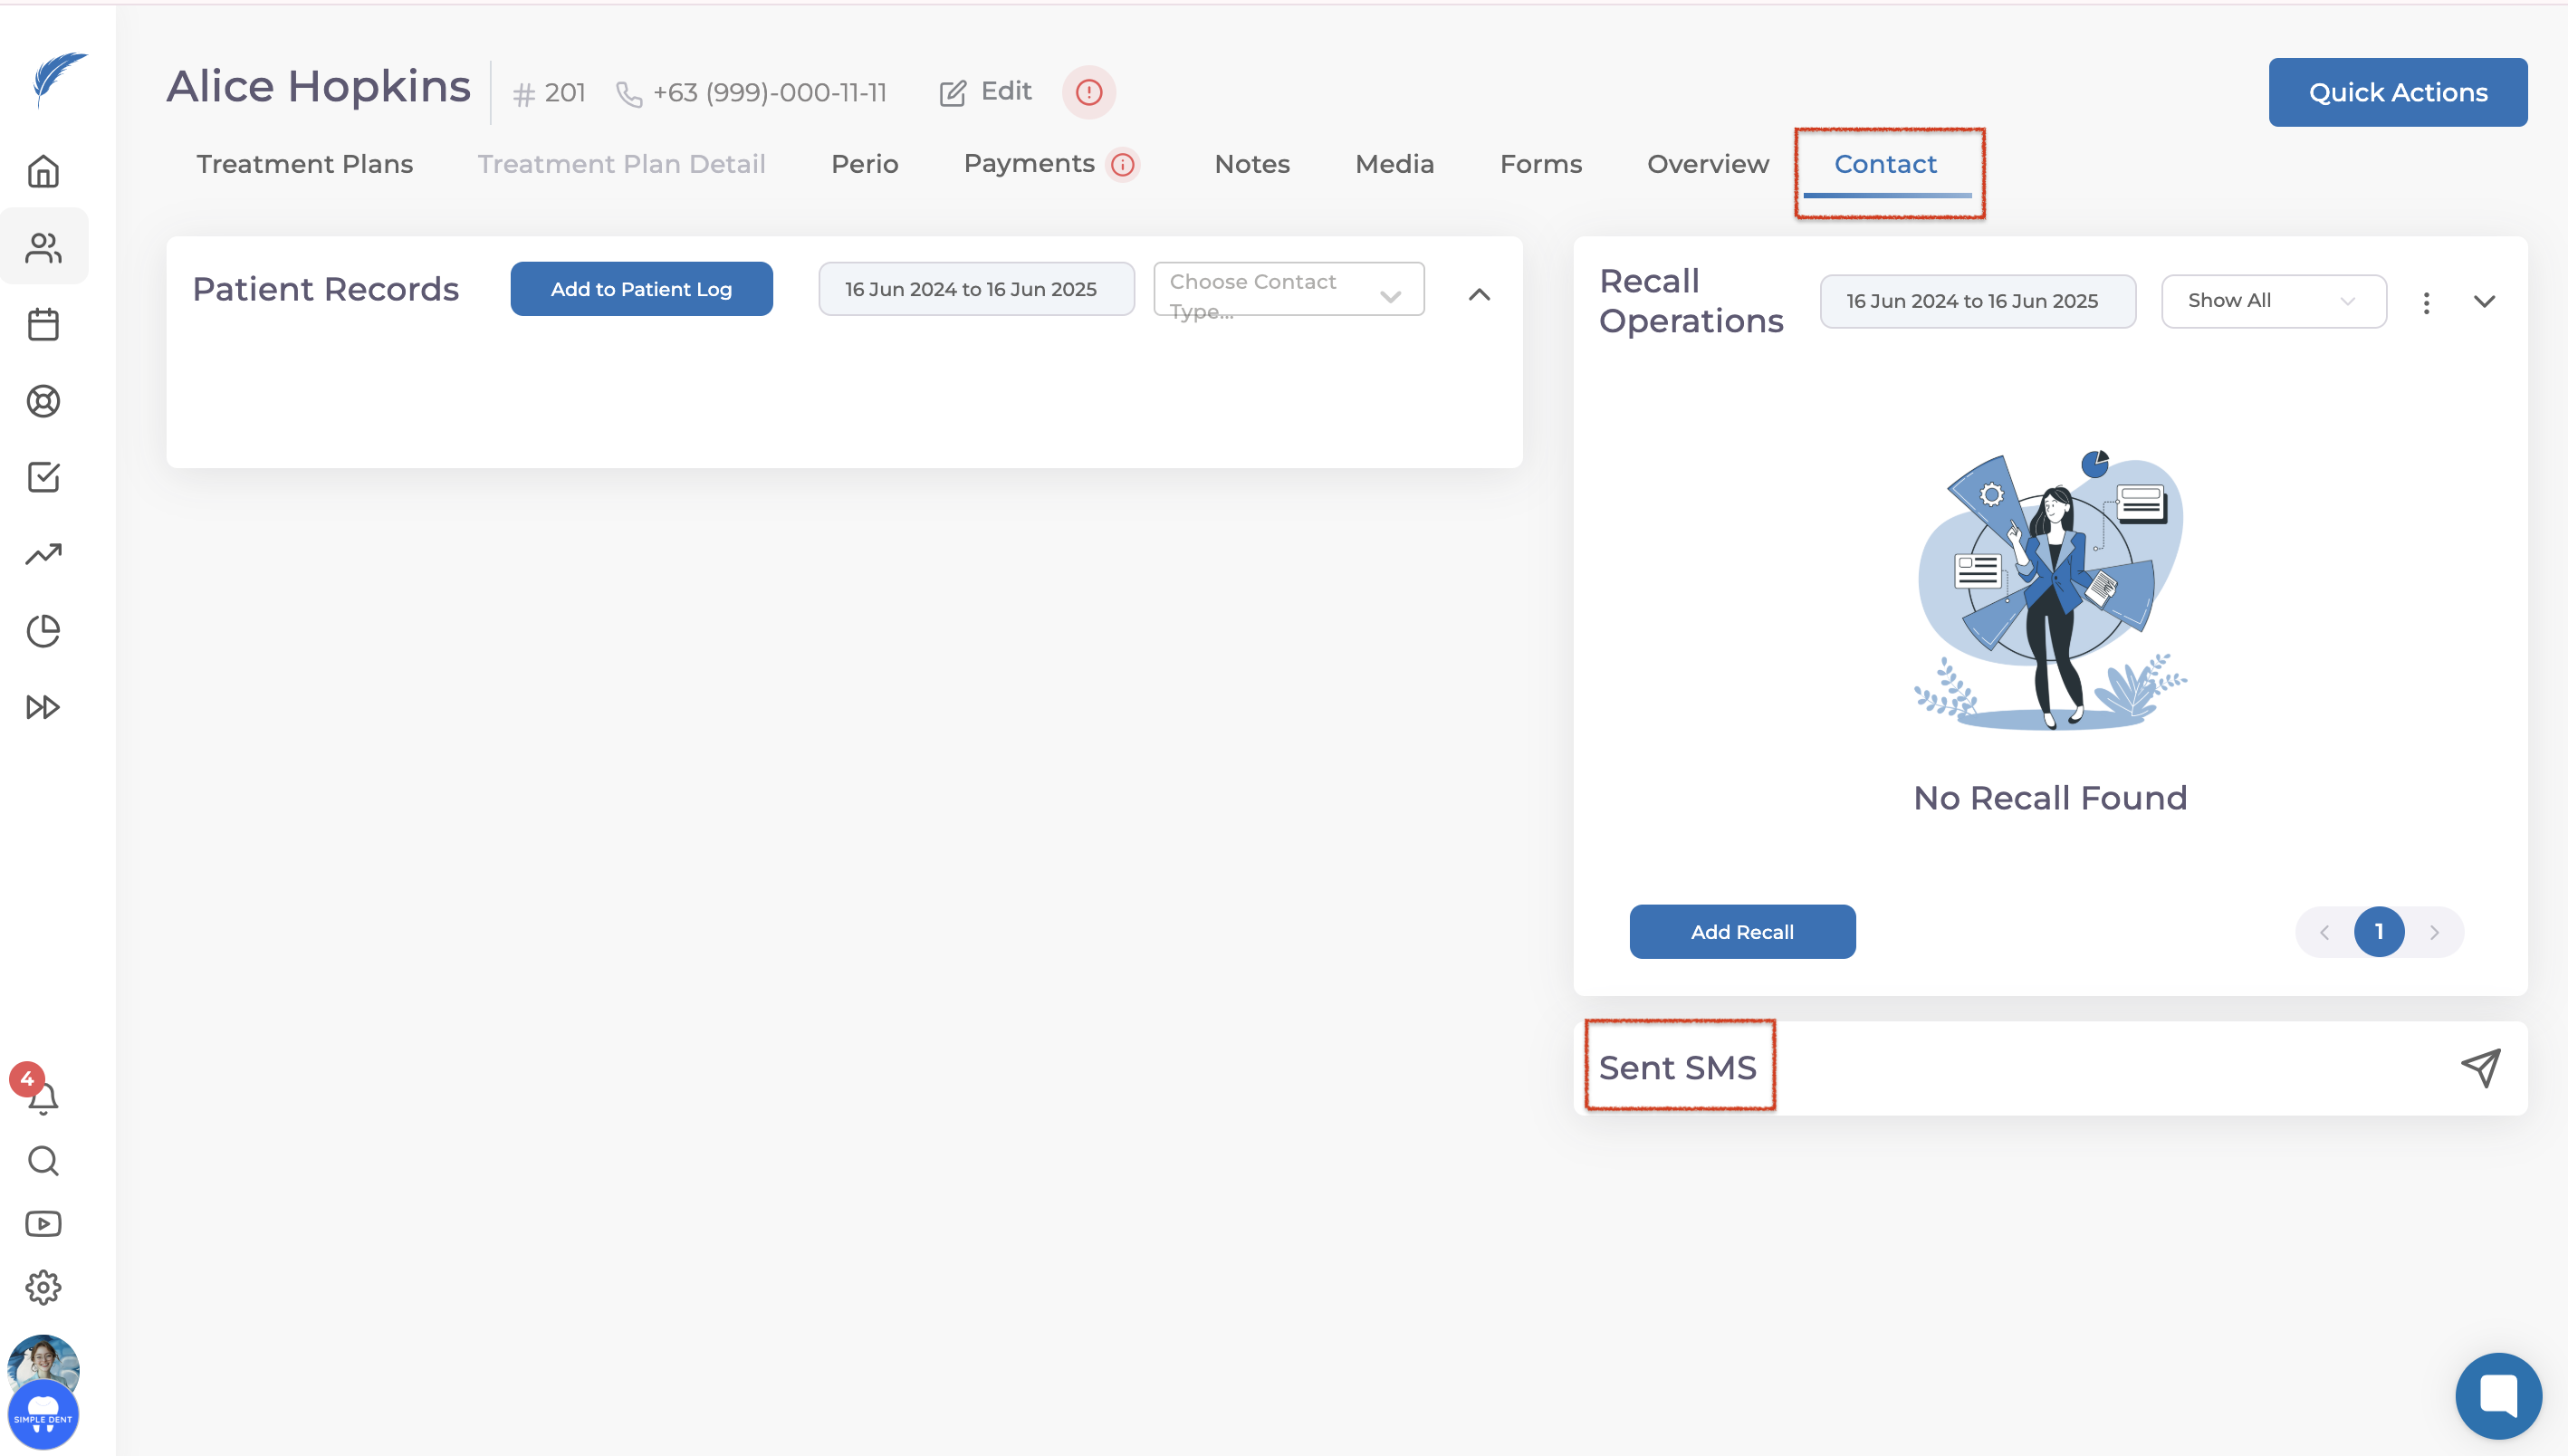Click the Patient Records date range field

tap(975, 289)
